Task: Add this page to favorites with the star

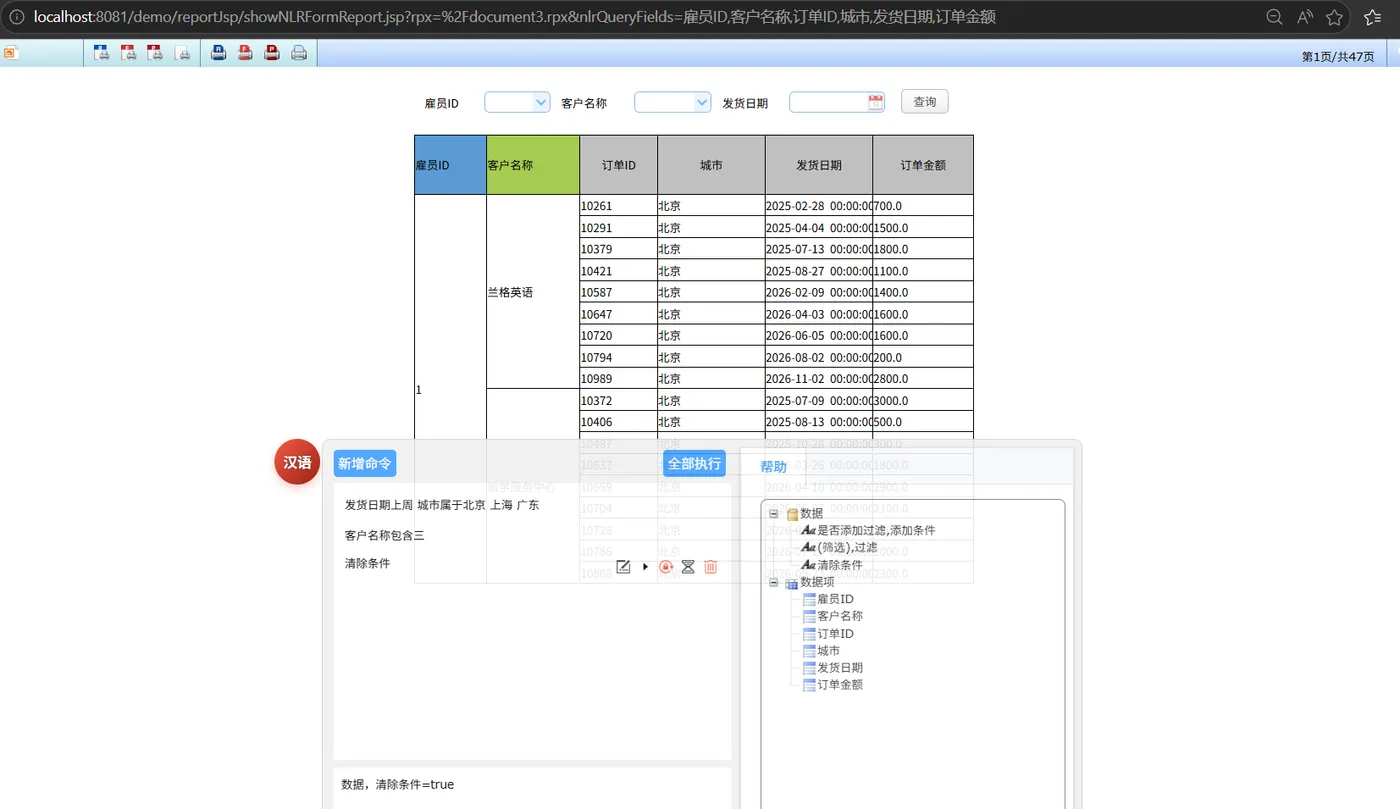Action: pos(1334,17)
